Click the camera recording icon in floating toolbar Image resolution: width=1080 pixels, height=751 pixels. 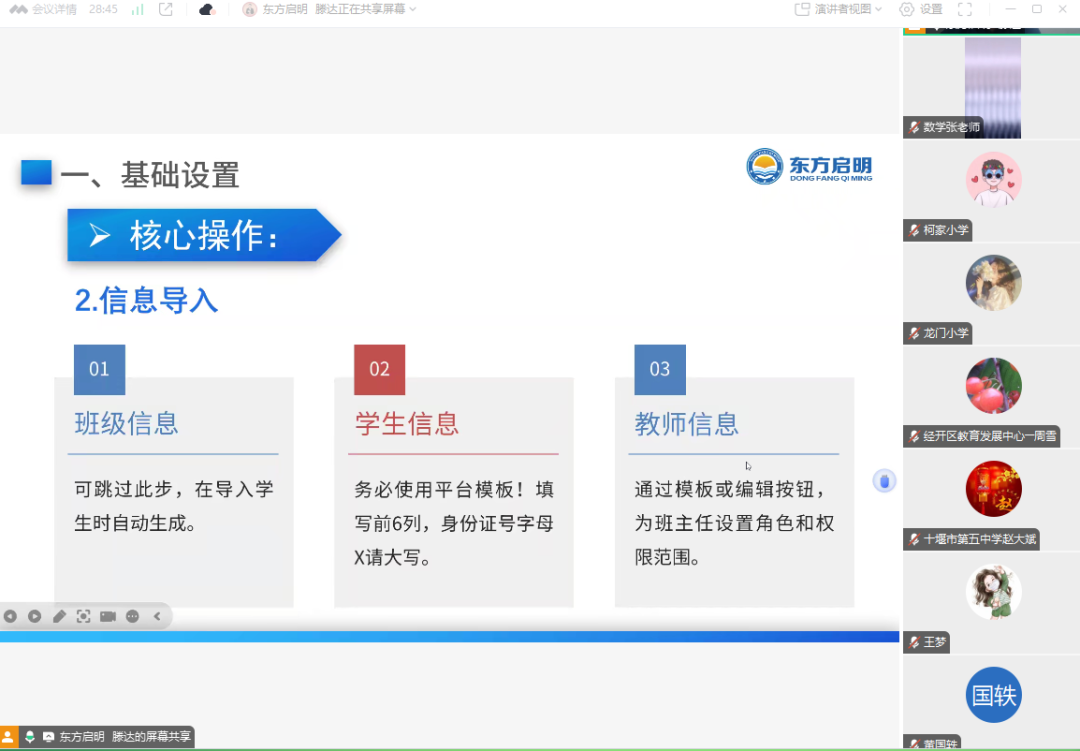pyautogui.click(x=107, y=616)
